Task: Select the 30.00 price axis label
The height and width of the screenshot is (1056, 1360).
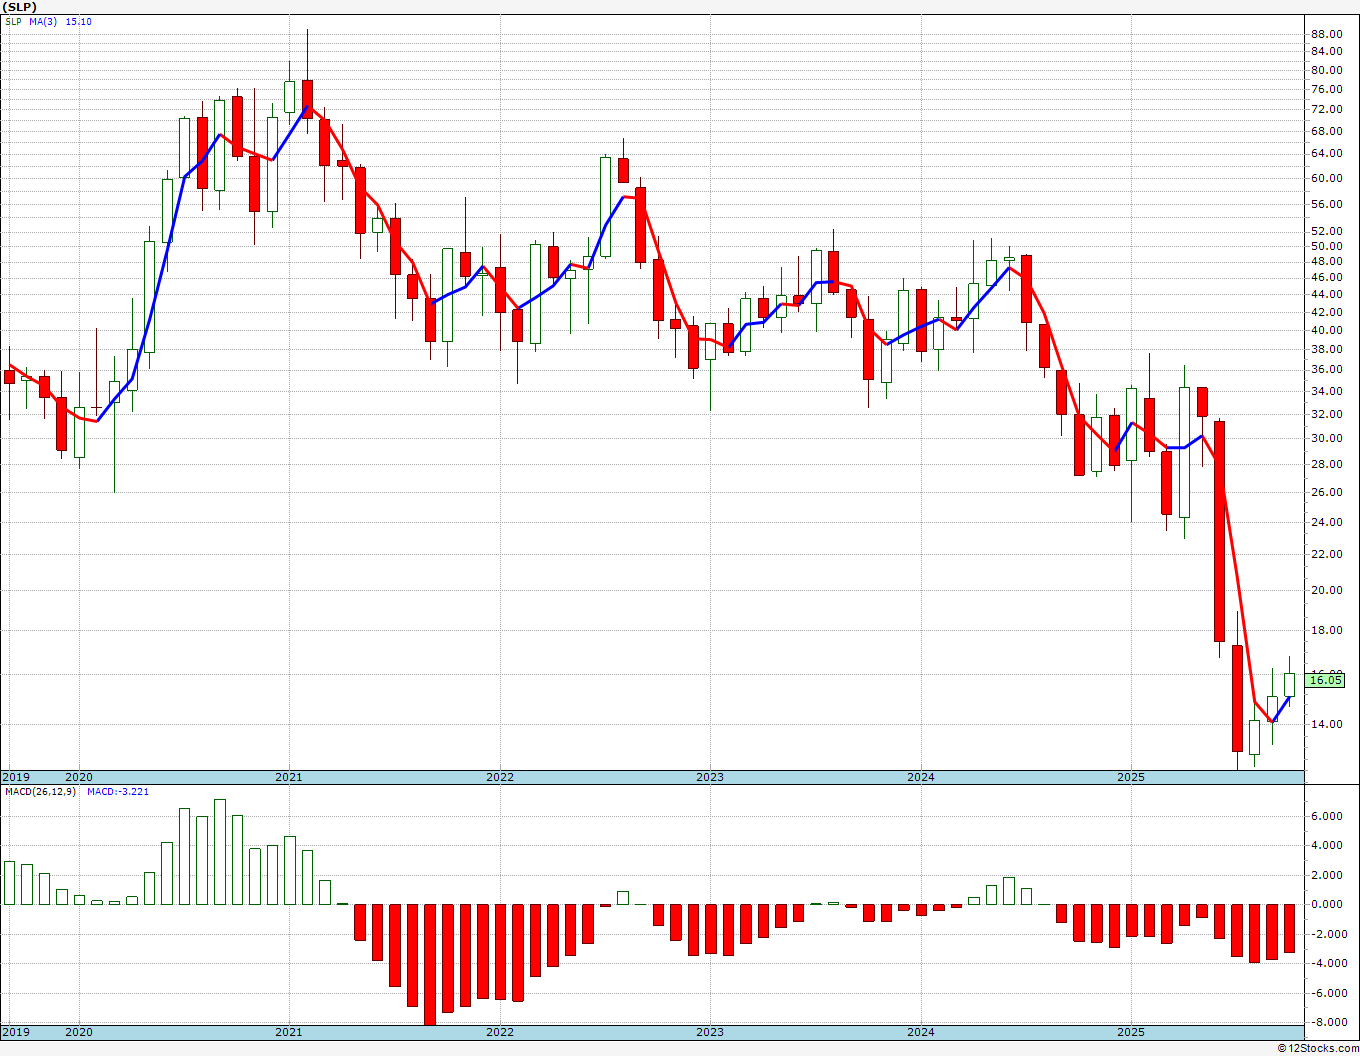Action: coord(1326,438)
